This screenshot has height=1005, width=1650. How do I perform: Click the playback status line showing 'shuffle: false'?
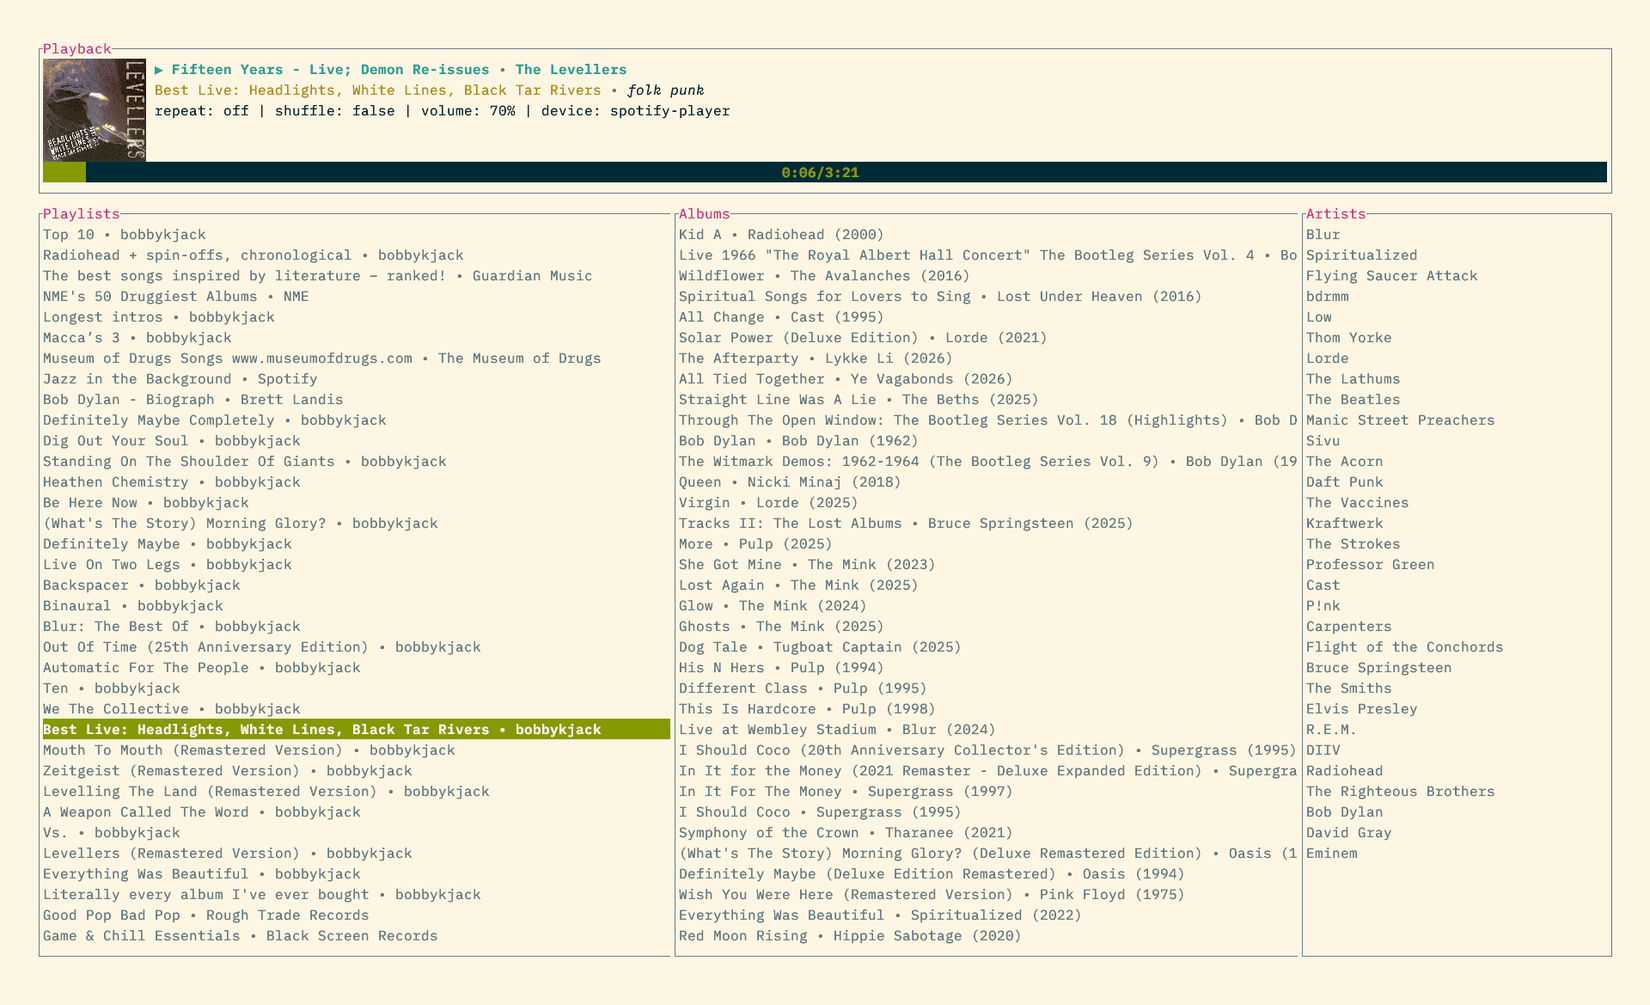click(442, 111)
